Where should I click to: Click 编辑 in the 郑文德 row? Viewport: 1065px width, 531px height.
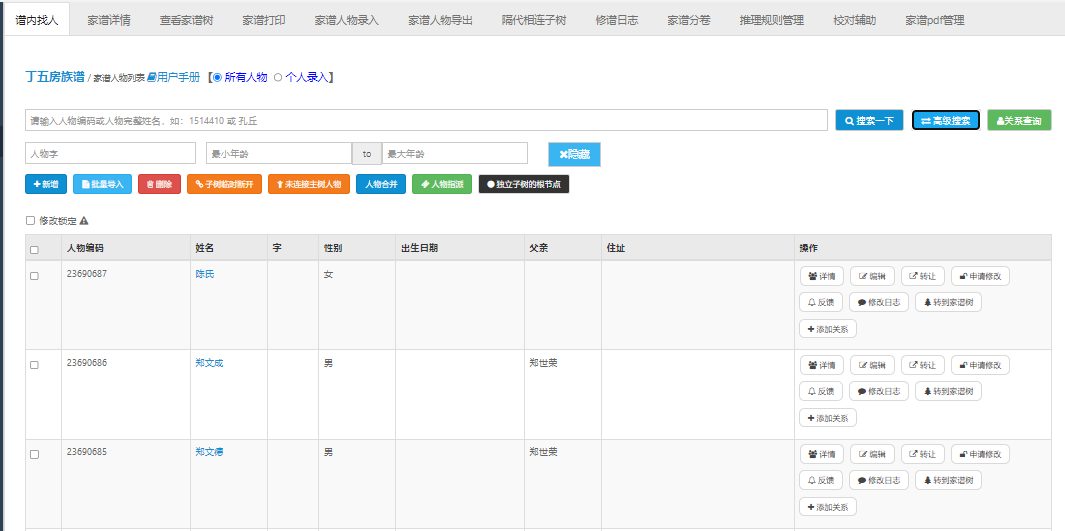(872, 454)
